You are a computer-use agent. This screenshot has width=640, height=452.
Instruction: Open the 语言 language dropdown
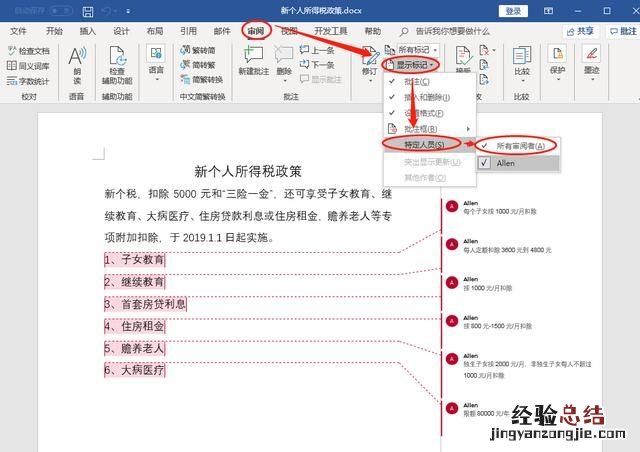pyautogui.click(x=156, y=63)
